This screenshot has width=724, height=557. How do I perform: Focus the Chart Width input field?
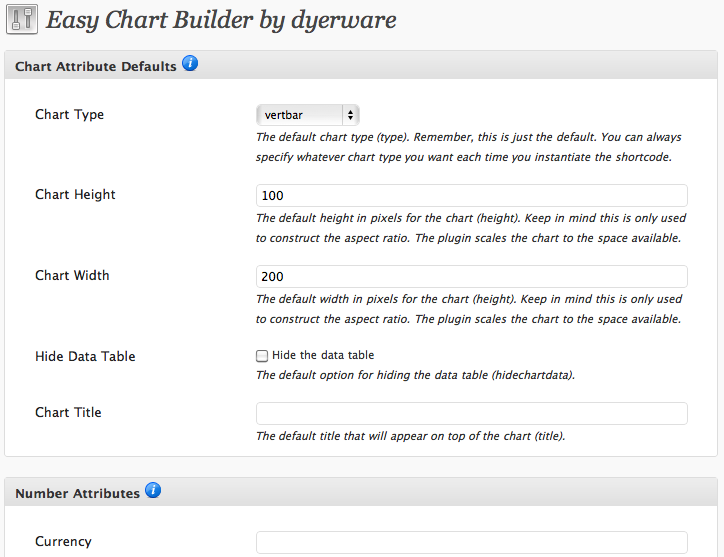(472, 276)
